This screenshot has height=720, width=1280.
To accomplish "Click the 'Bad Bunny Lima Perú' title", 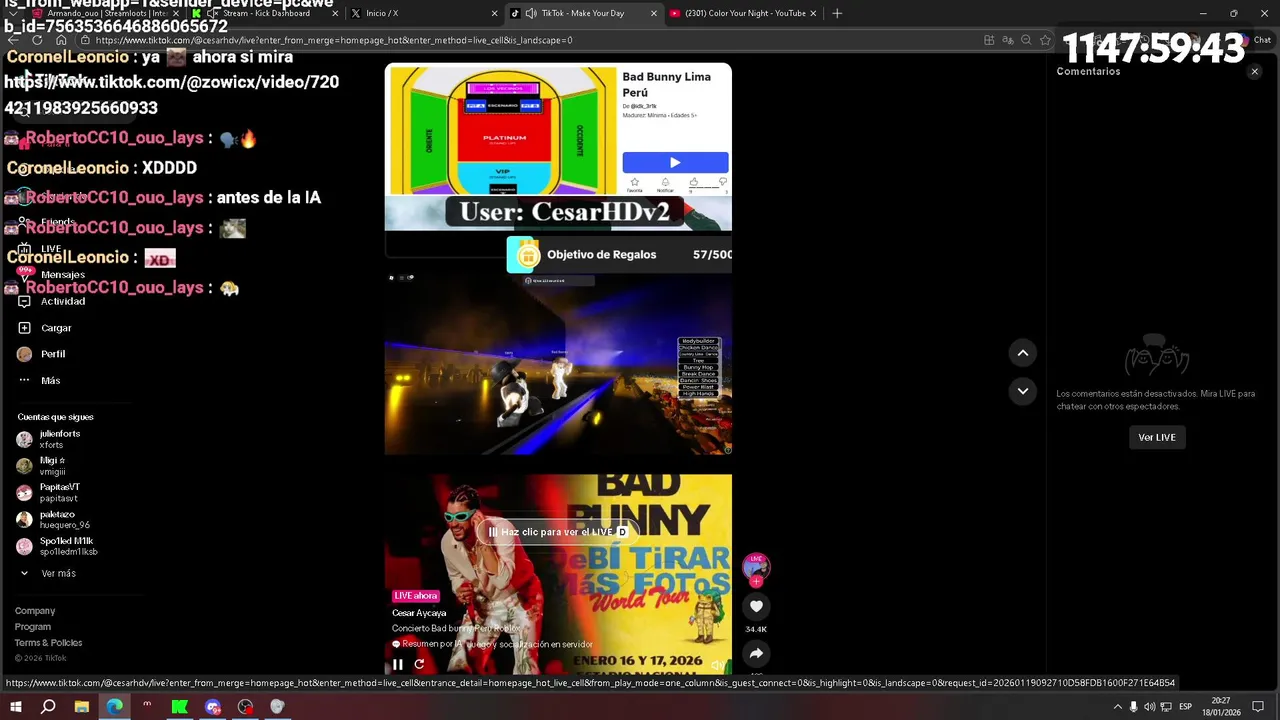I will tap(666, 84).
